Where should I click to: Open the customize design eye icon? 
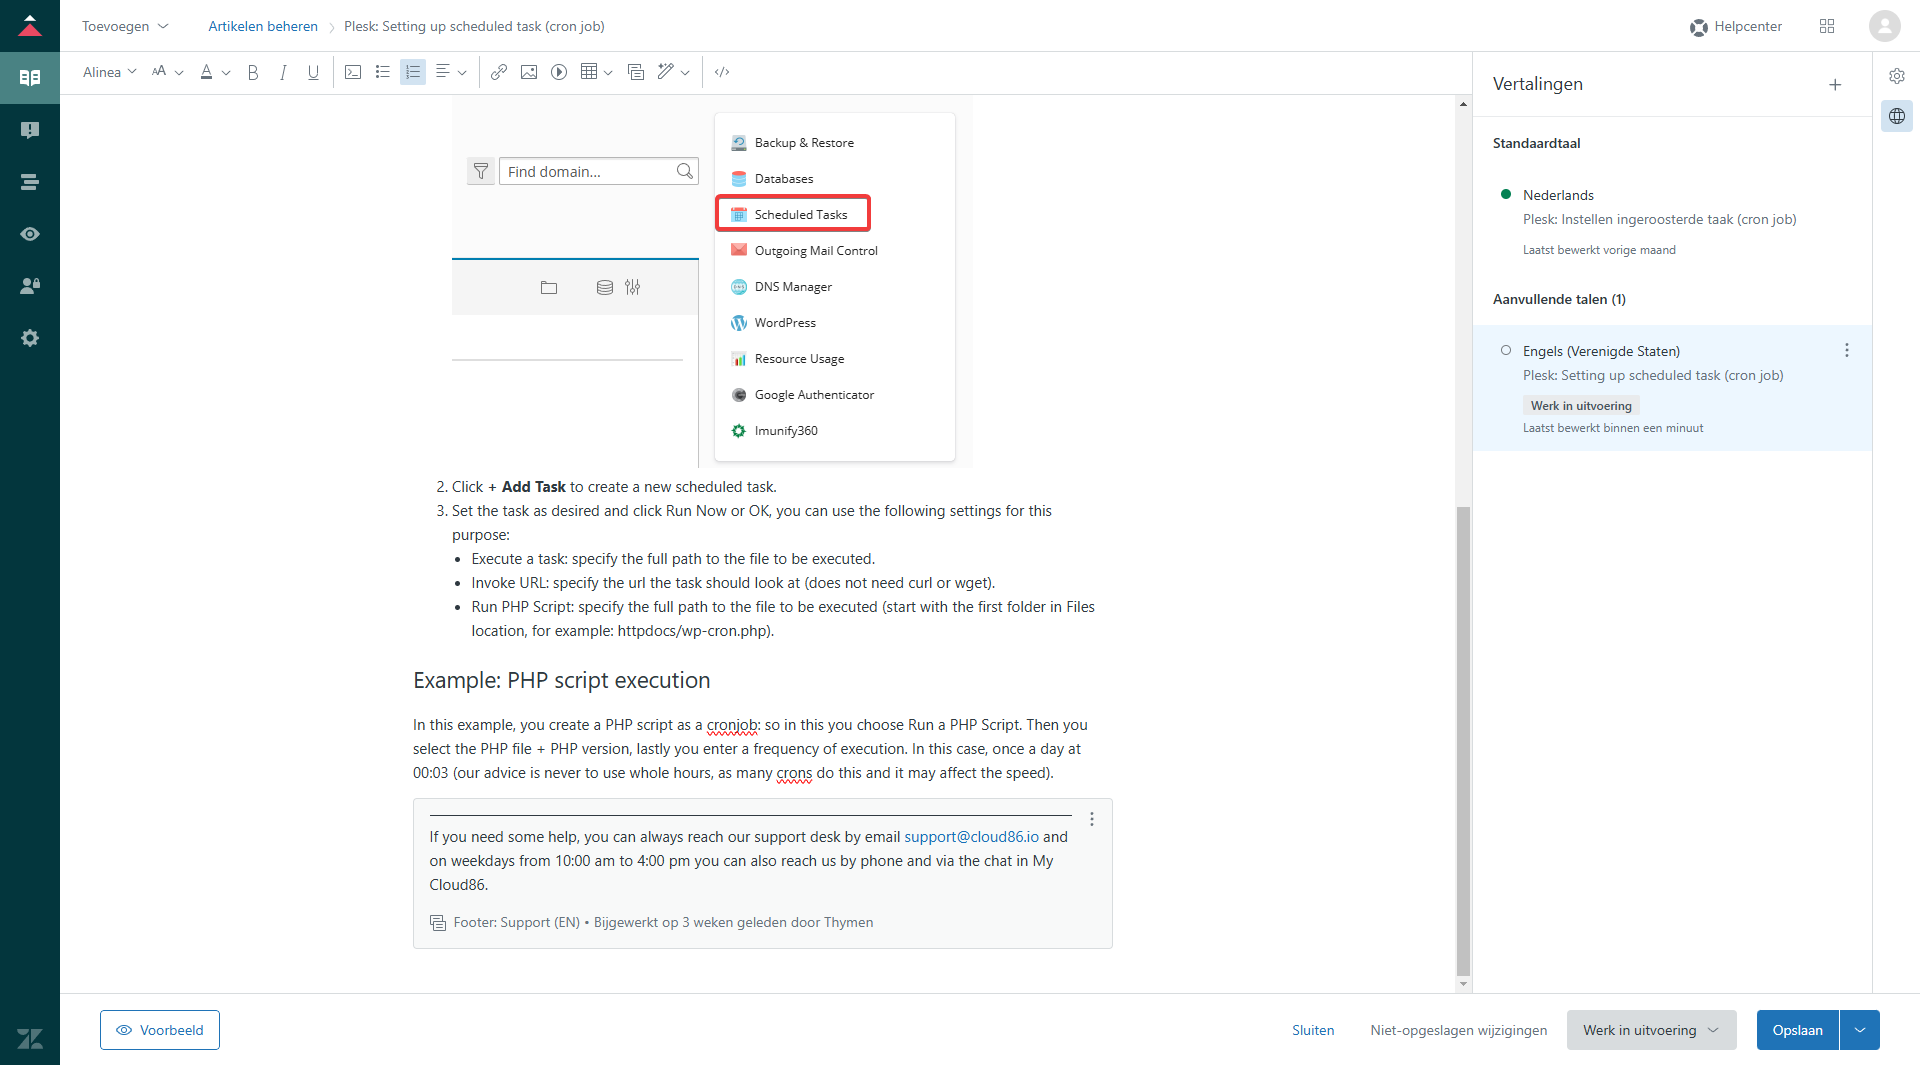coord(30,234)
